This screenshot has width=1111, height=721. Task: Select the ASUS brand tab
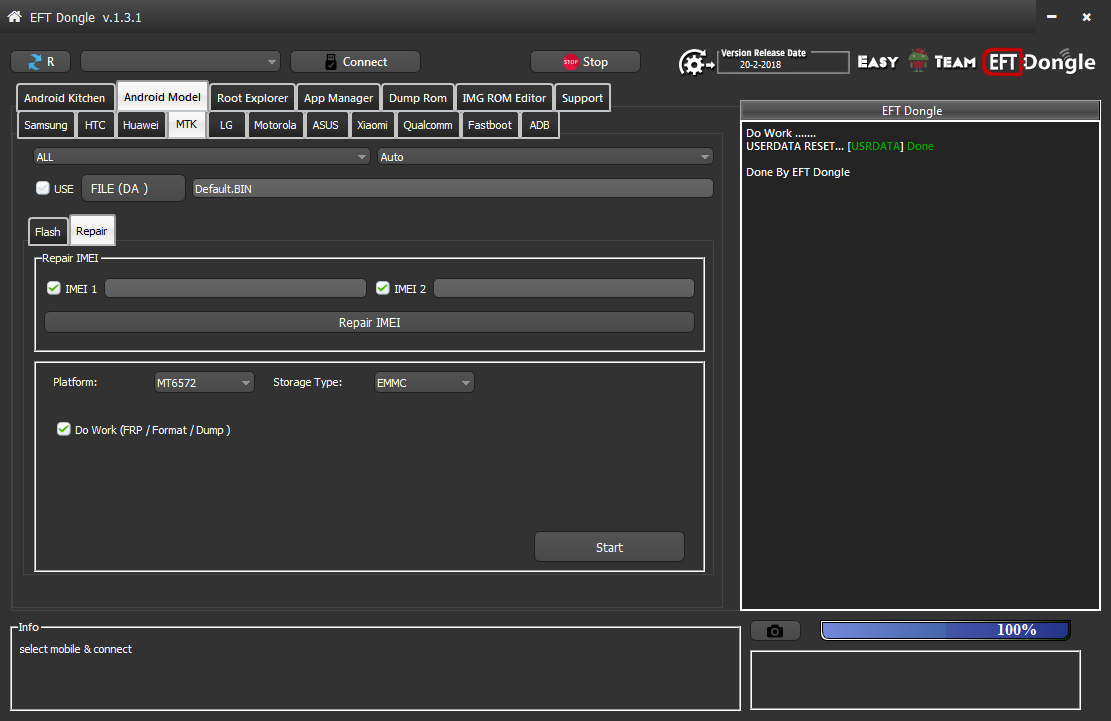pos(325,125)
